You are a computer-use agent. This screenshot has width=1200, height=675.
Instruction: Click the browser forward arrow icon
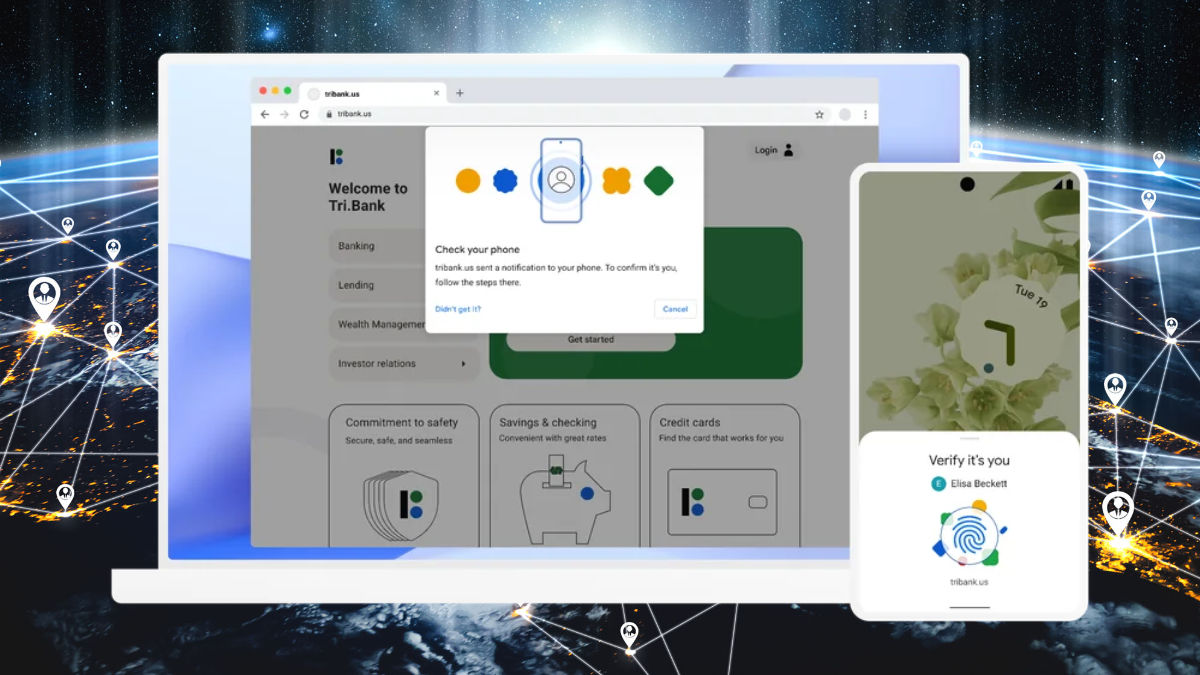(x=283, y=114)
